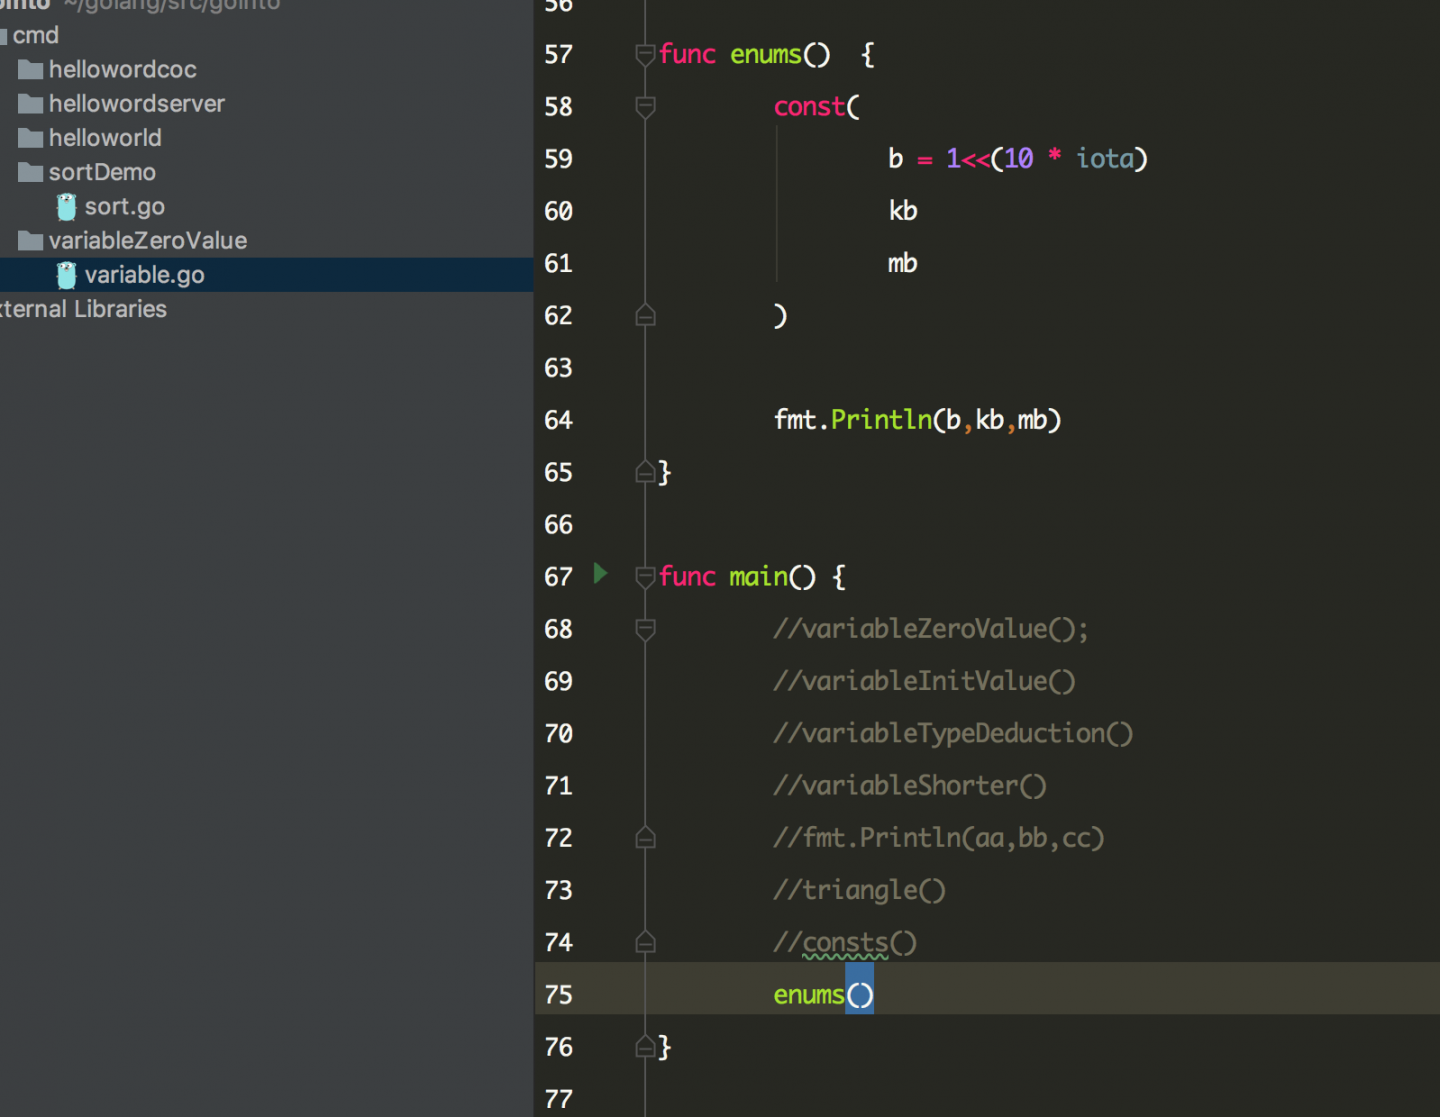Click the mb constant on line 61
Viewport: 1440px width, 1117px height.
coord(903,263)
